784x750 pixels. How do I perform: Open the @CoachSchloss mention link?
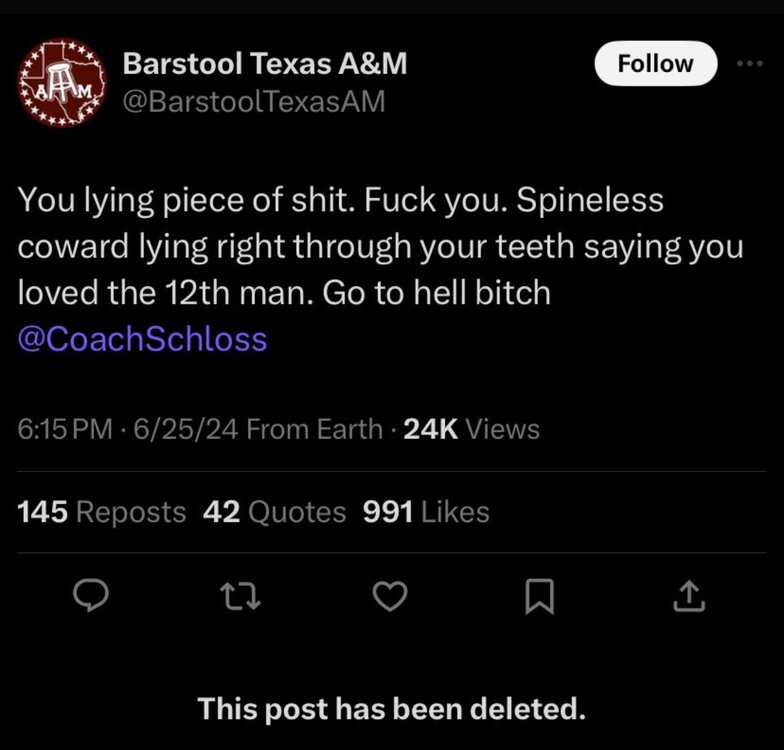click(x=143, y=339)
